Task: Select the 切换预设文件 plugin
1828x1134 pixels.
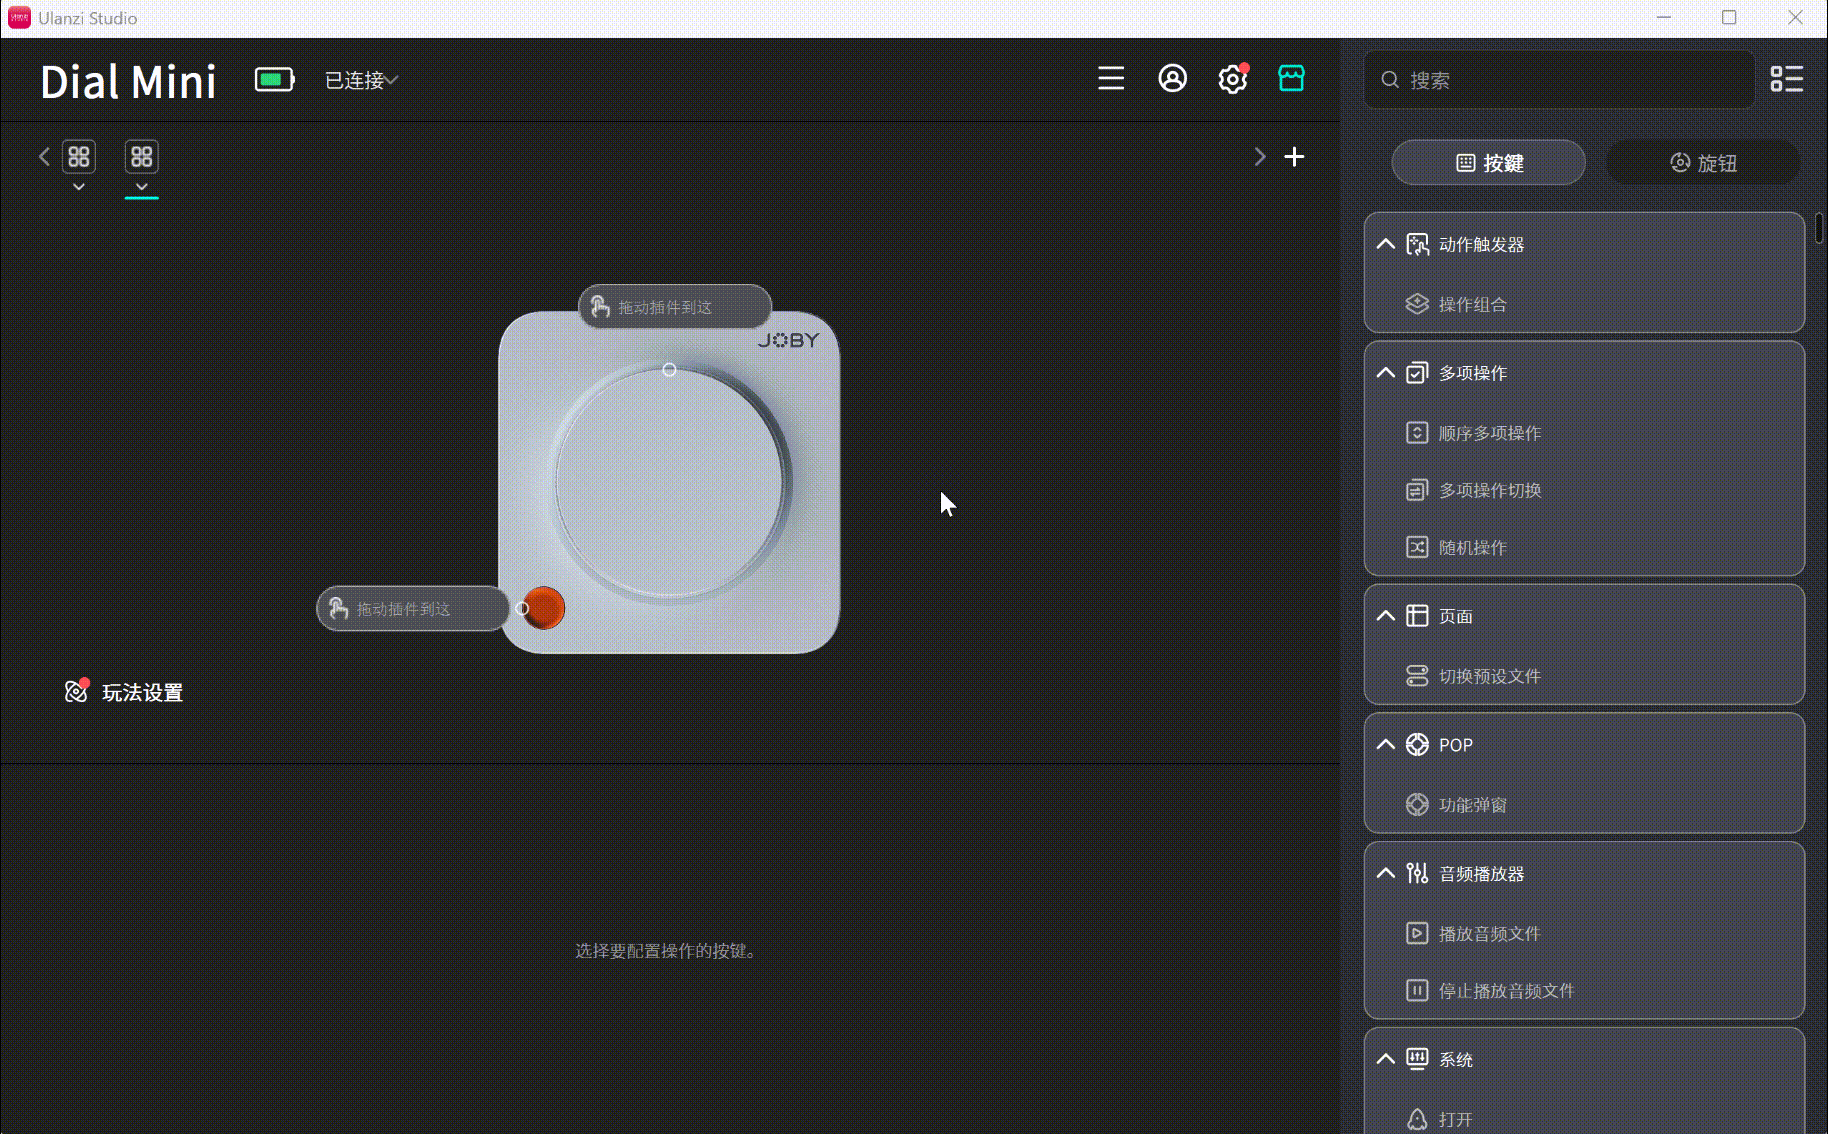Action: (x=1584, y=676)
